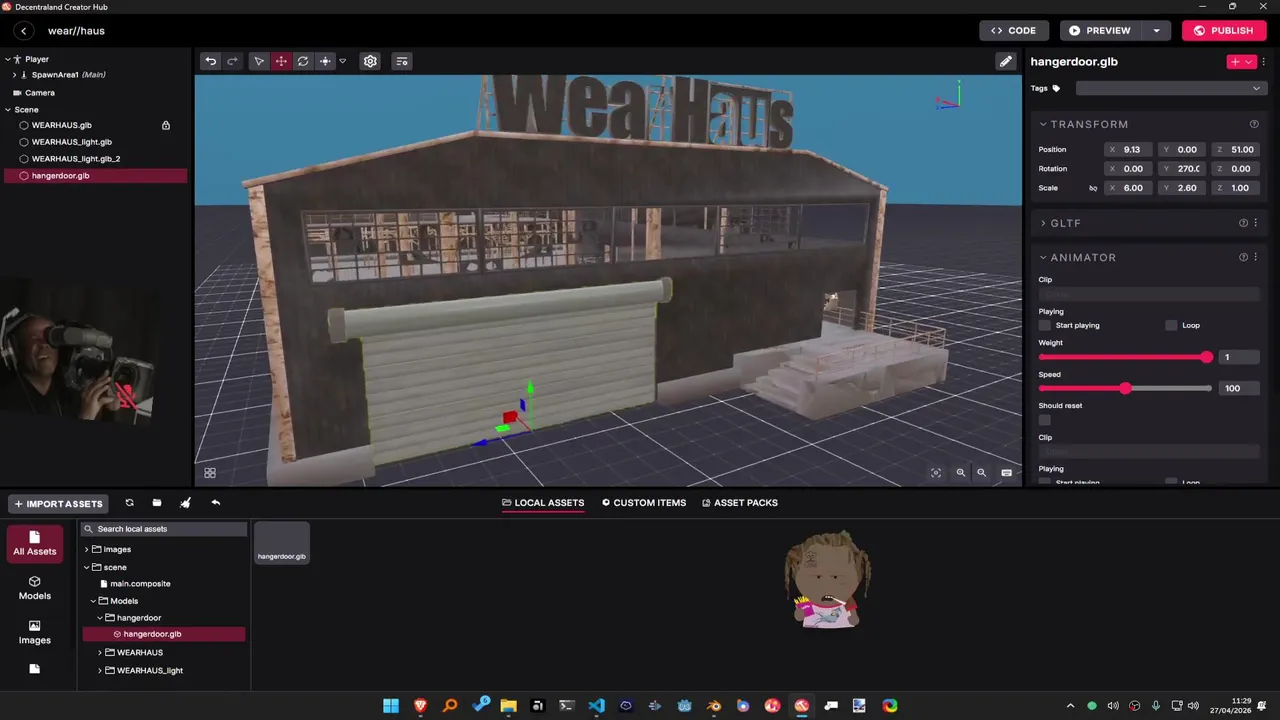This screenshot has width=1280, height=720.
Task: Open the Tags dropdown
Action: click(1171, 88)
